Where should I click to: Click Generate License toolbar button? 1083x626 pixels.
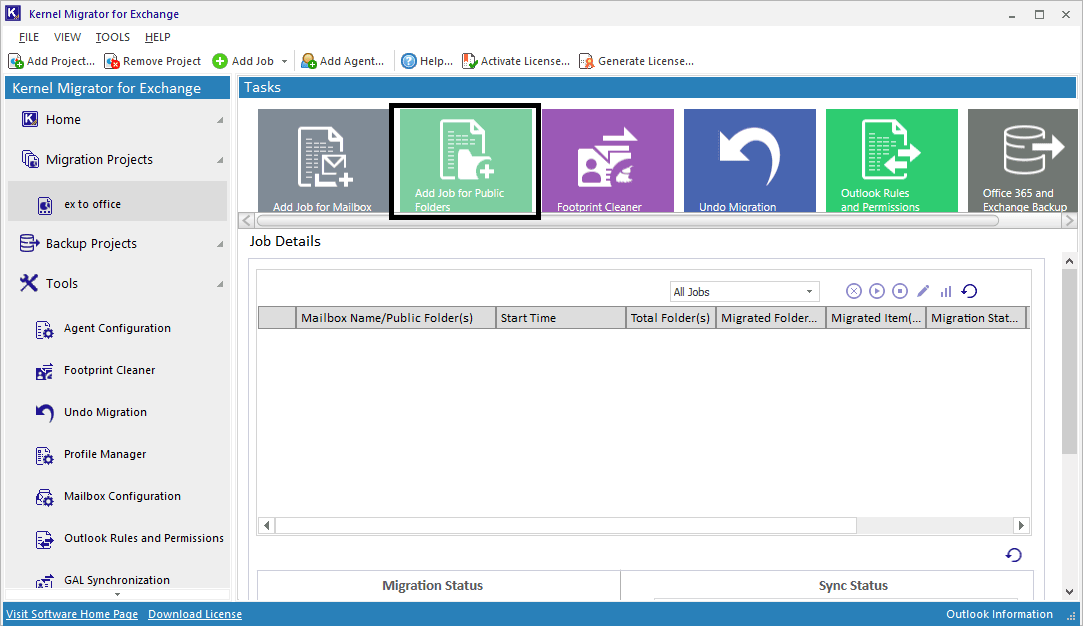[637, 61]
